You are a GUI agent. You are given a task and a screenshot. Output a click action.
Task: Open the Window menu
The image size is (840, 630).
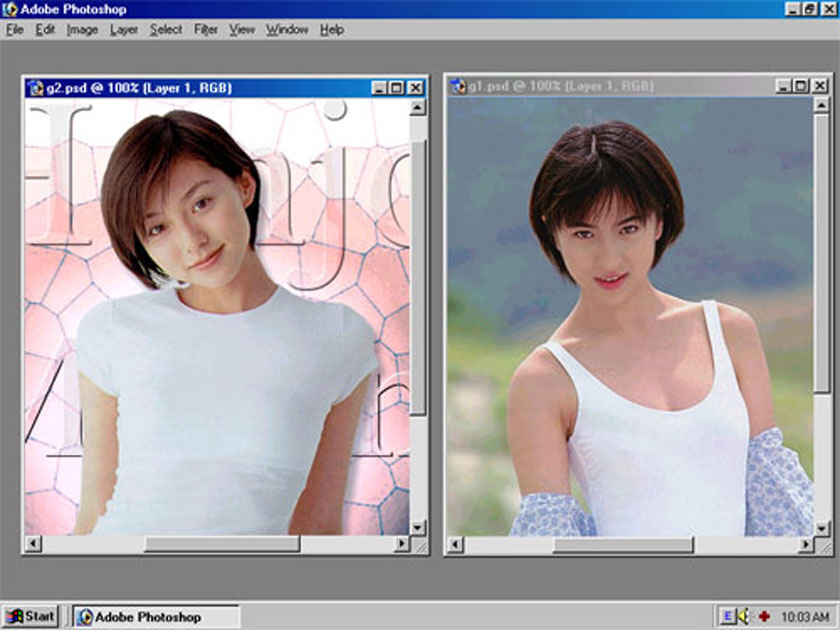pos(287,30)
